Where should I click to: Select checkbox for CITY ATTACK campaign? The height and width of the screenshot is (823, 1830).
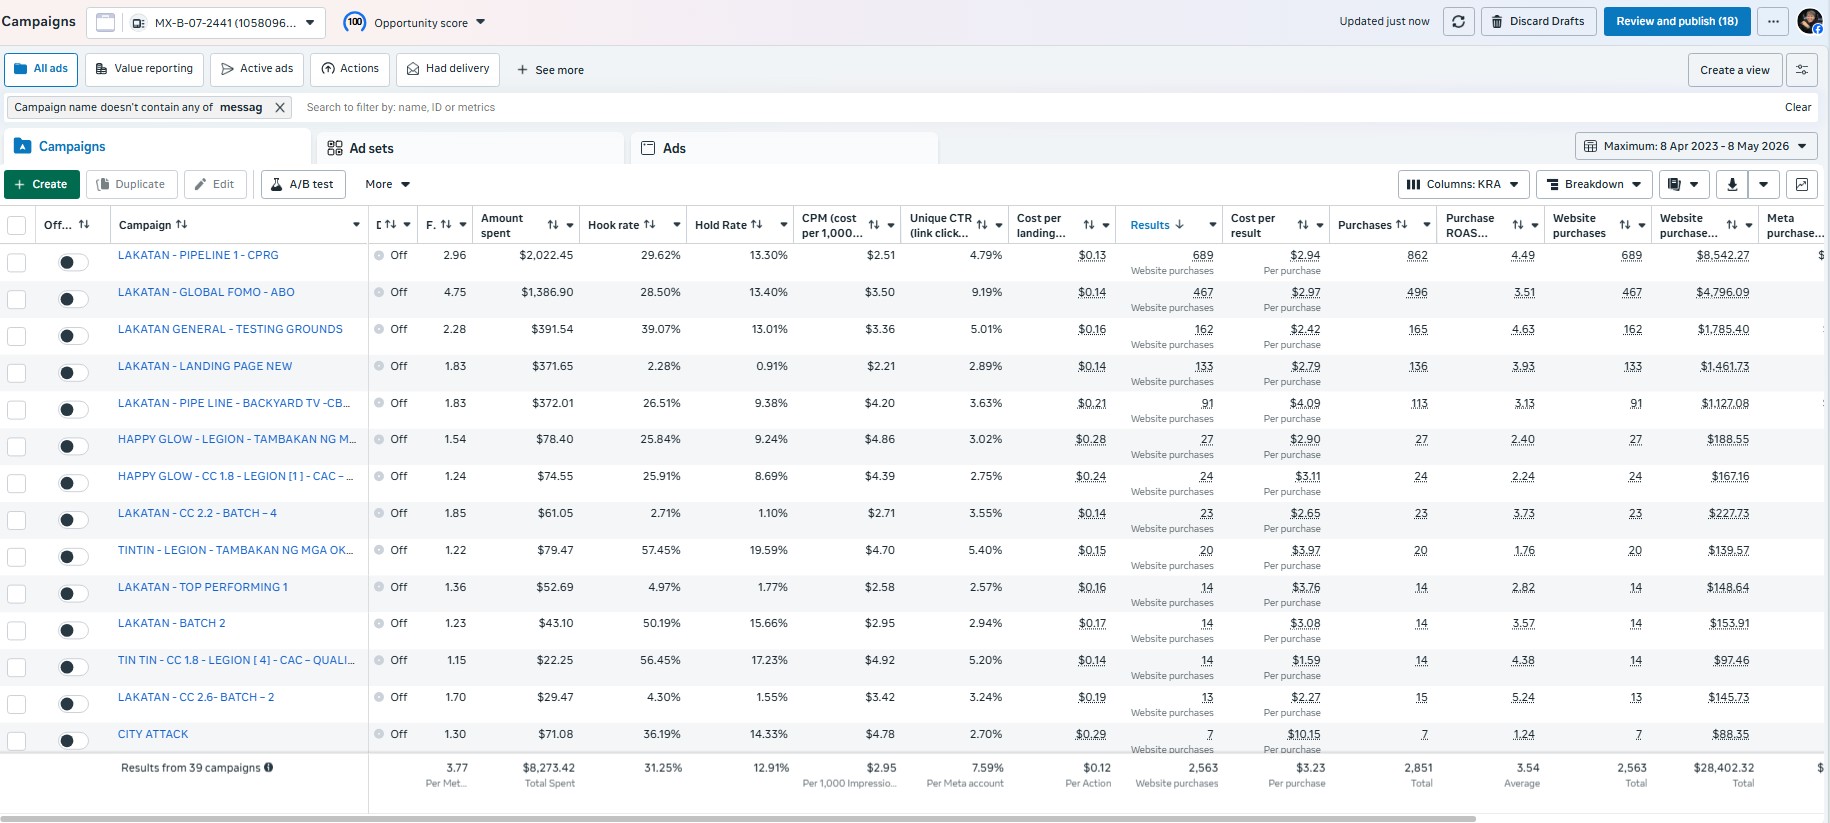(17, 741)
